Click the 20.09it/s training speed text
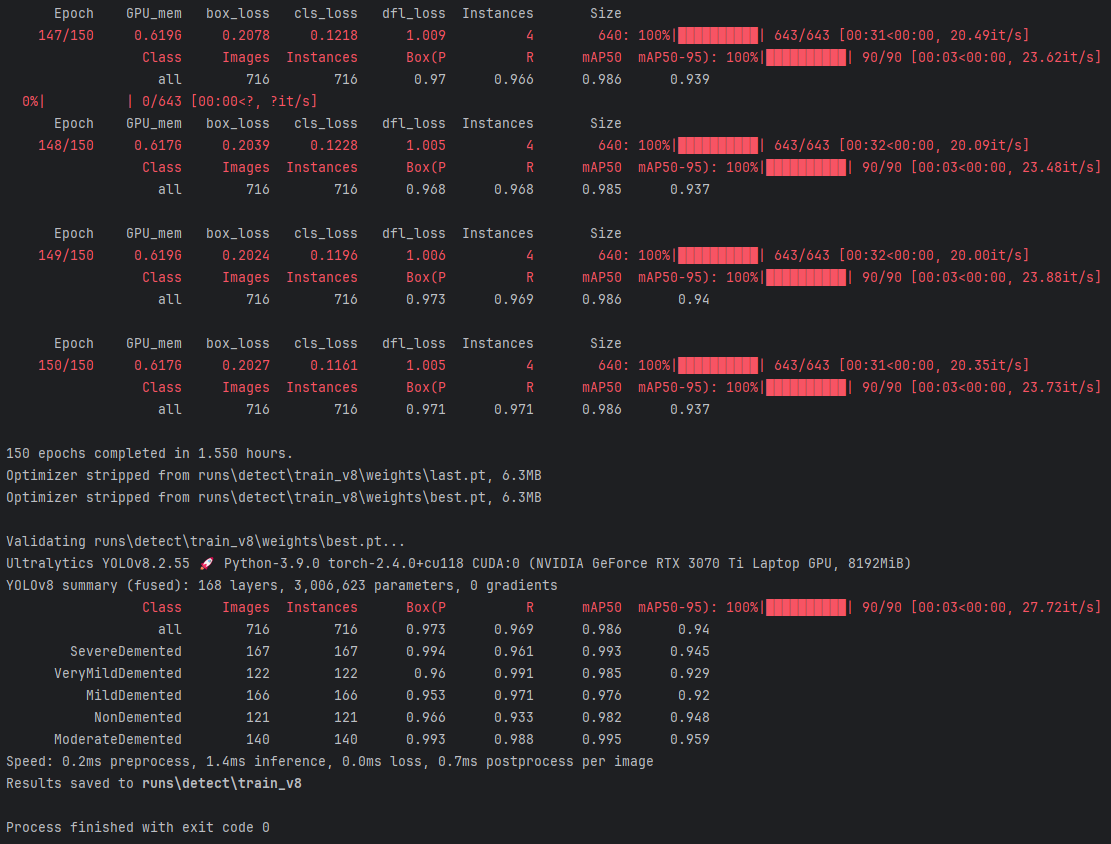The height and width of the screenshot is (844, 1111). pyautogui.click(x=986, y=145)
